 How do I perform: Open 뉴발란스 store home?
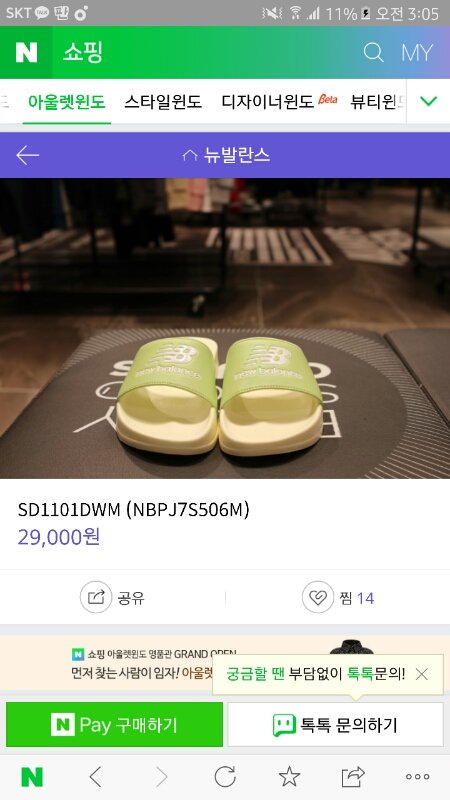[226, 155]
